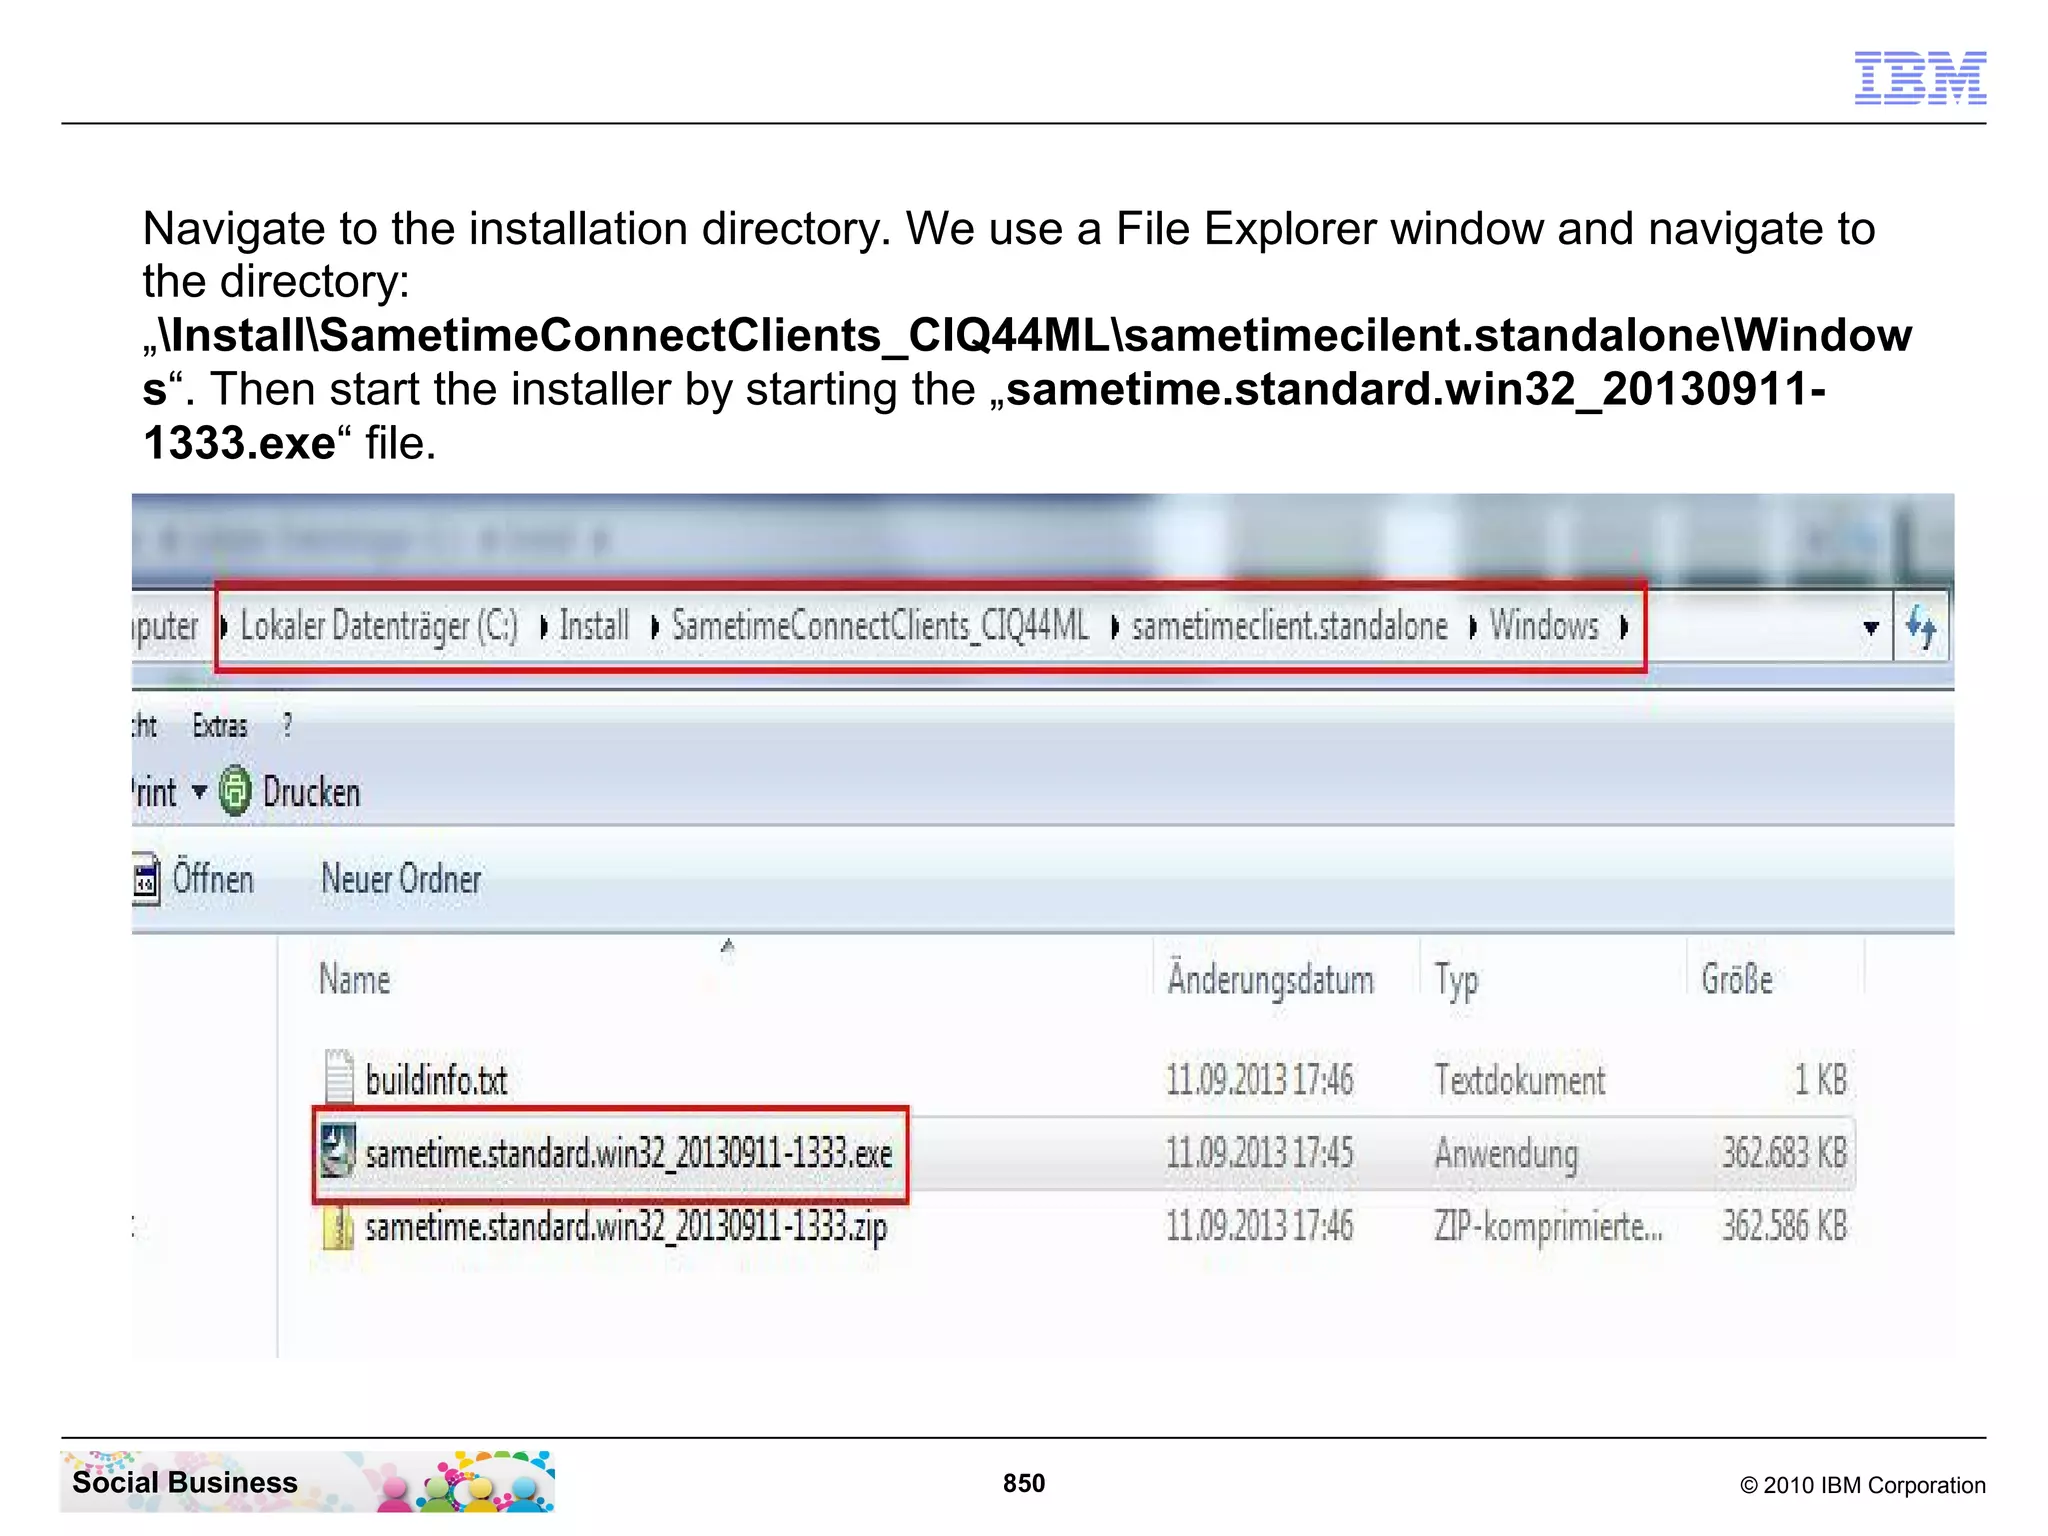Select SametimeConnectClients_CIQ44ML breadcrumb segment
The width and height of the screenshot is (2048, 1536).
pos(880,626)
